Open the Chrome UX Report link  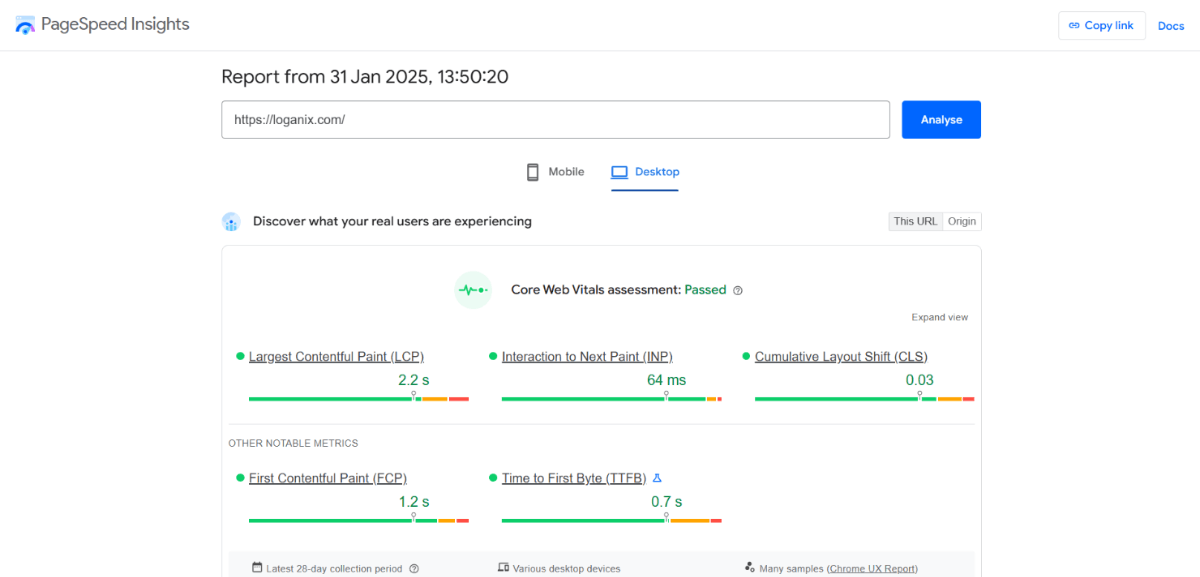point(872,569)
